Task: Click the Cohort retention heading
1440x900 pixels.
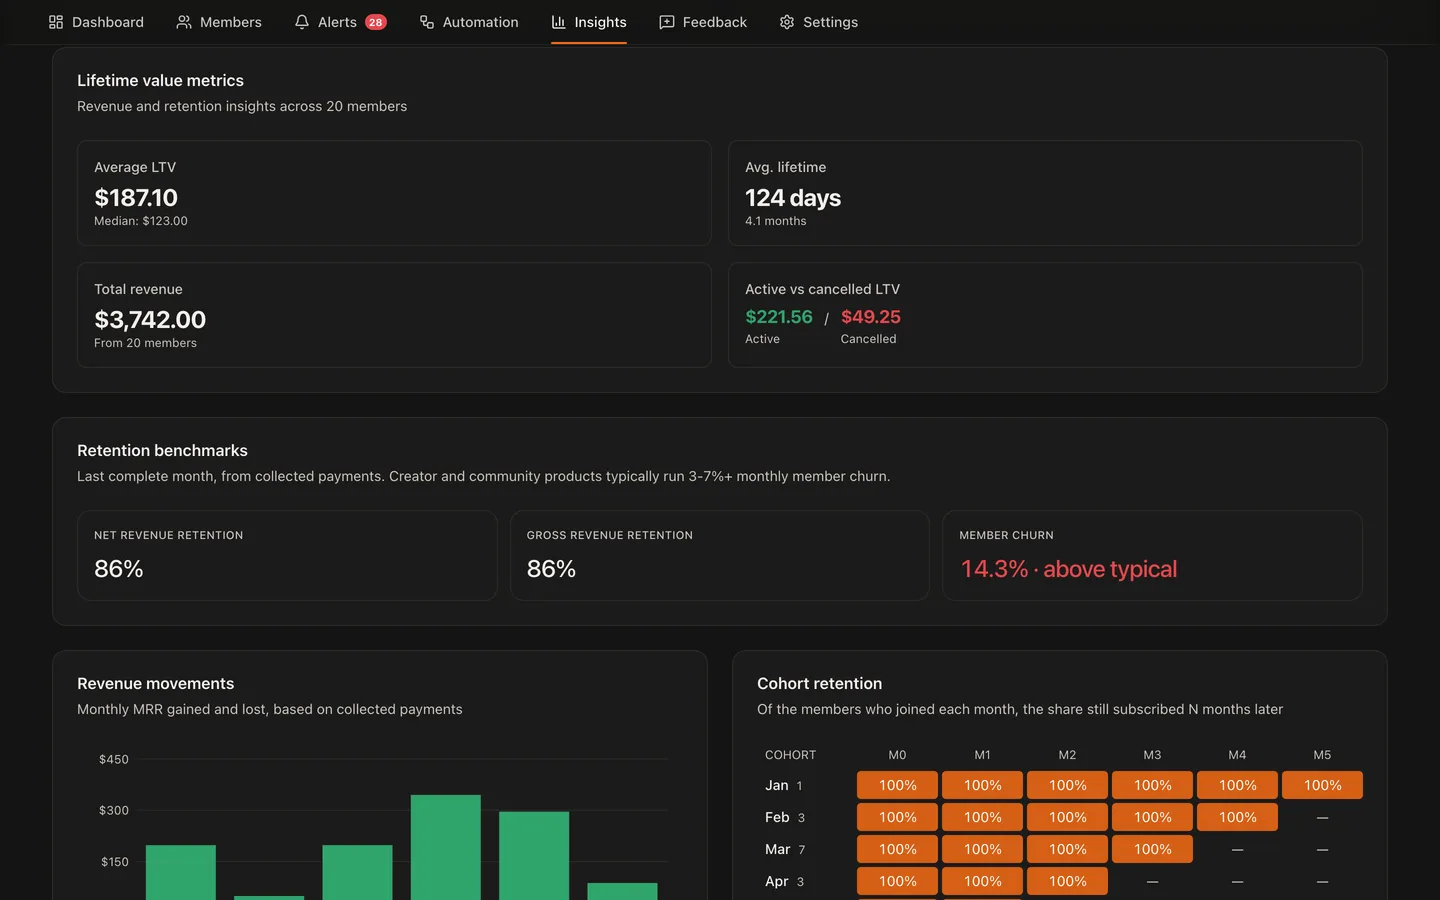Action: pos(819,684)
